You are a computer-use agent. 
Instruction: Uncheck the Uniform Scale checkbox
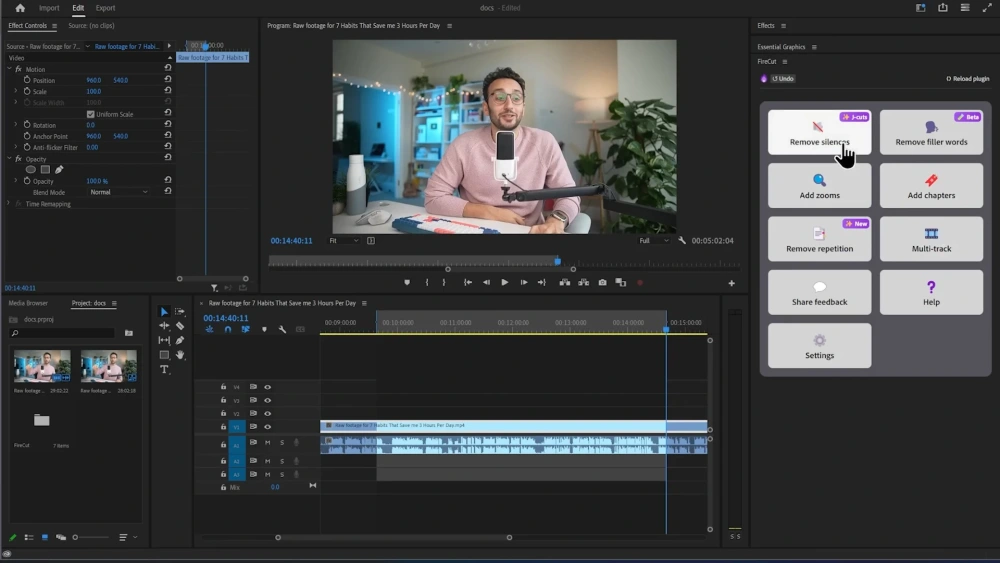pyautogui.click(x=90, y=114)
